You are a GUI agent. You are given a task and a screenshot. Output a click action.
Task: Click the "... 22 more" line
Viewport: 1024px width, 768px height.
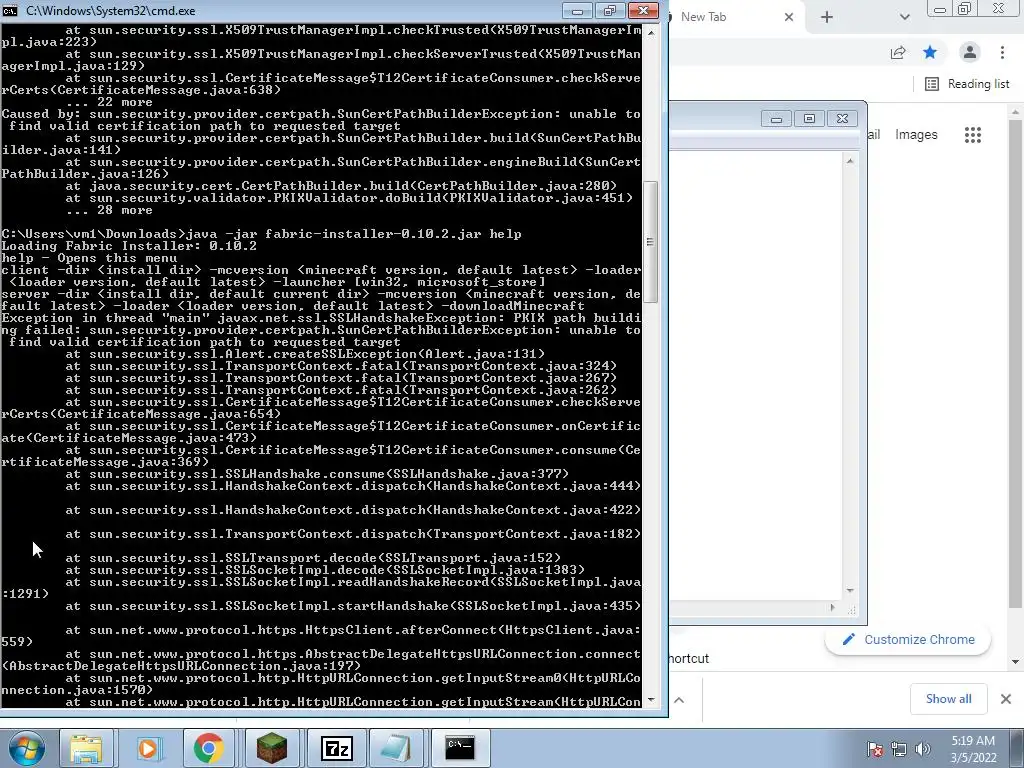(x=108, y=102)
